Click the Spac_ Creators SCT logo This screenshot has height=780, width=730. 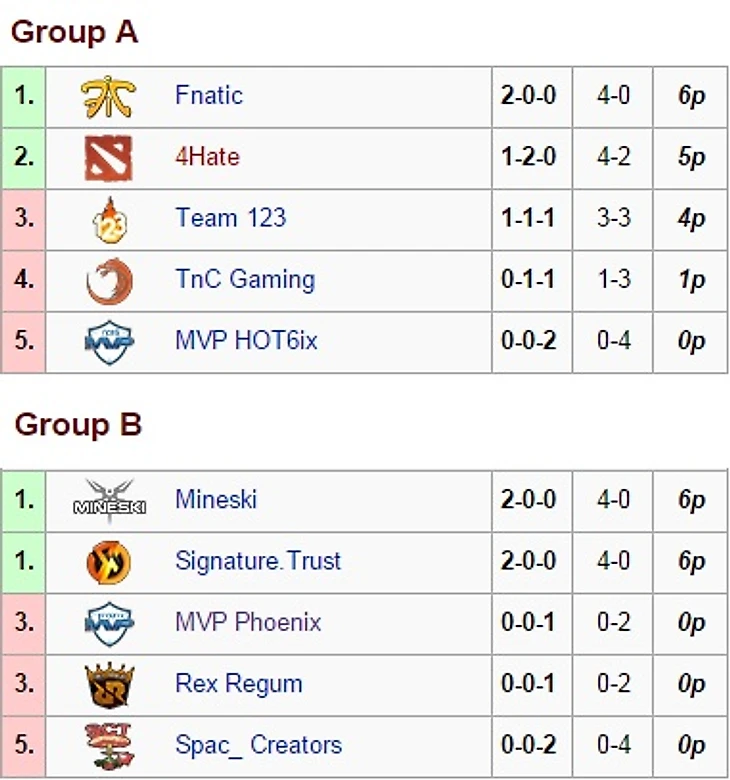pos(109,746)
